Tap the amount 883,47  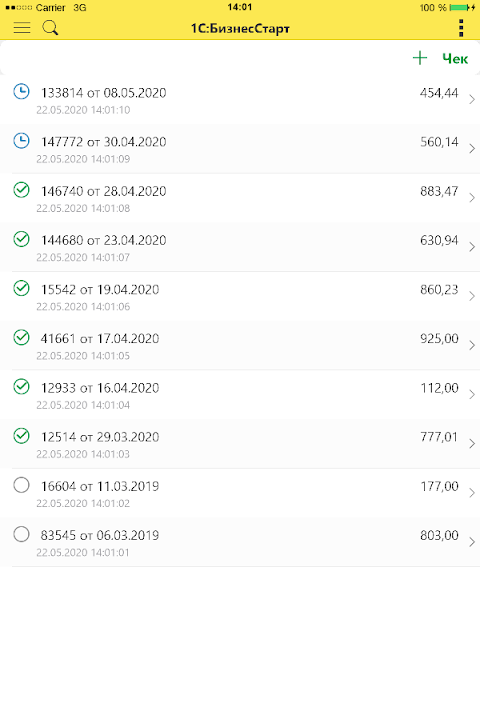(x=439, y=191)
